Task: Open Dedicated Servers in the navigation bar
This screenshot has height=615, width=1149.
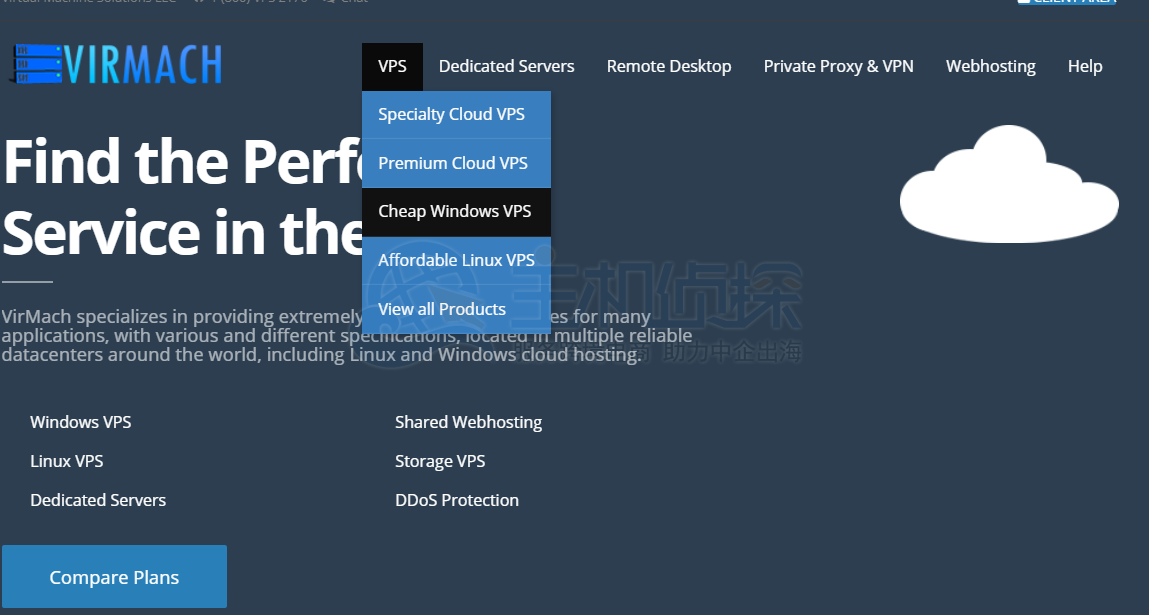Action: coord(506,67)
